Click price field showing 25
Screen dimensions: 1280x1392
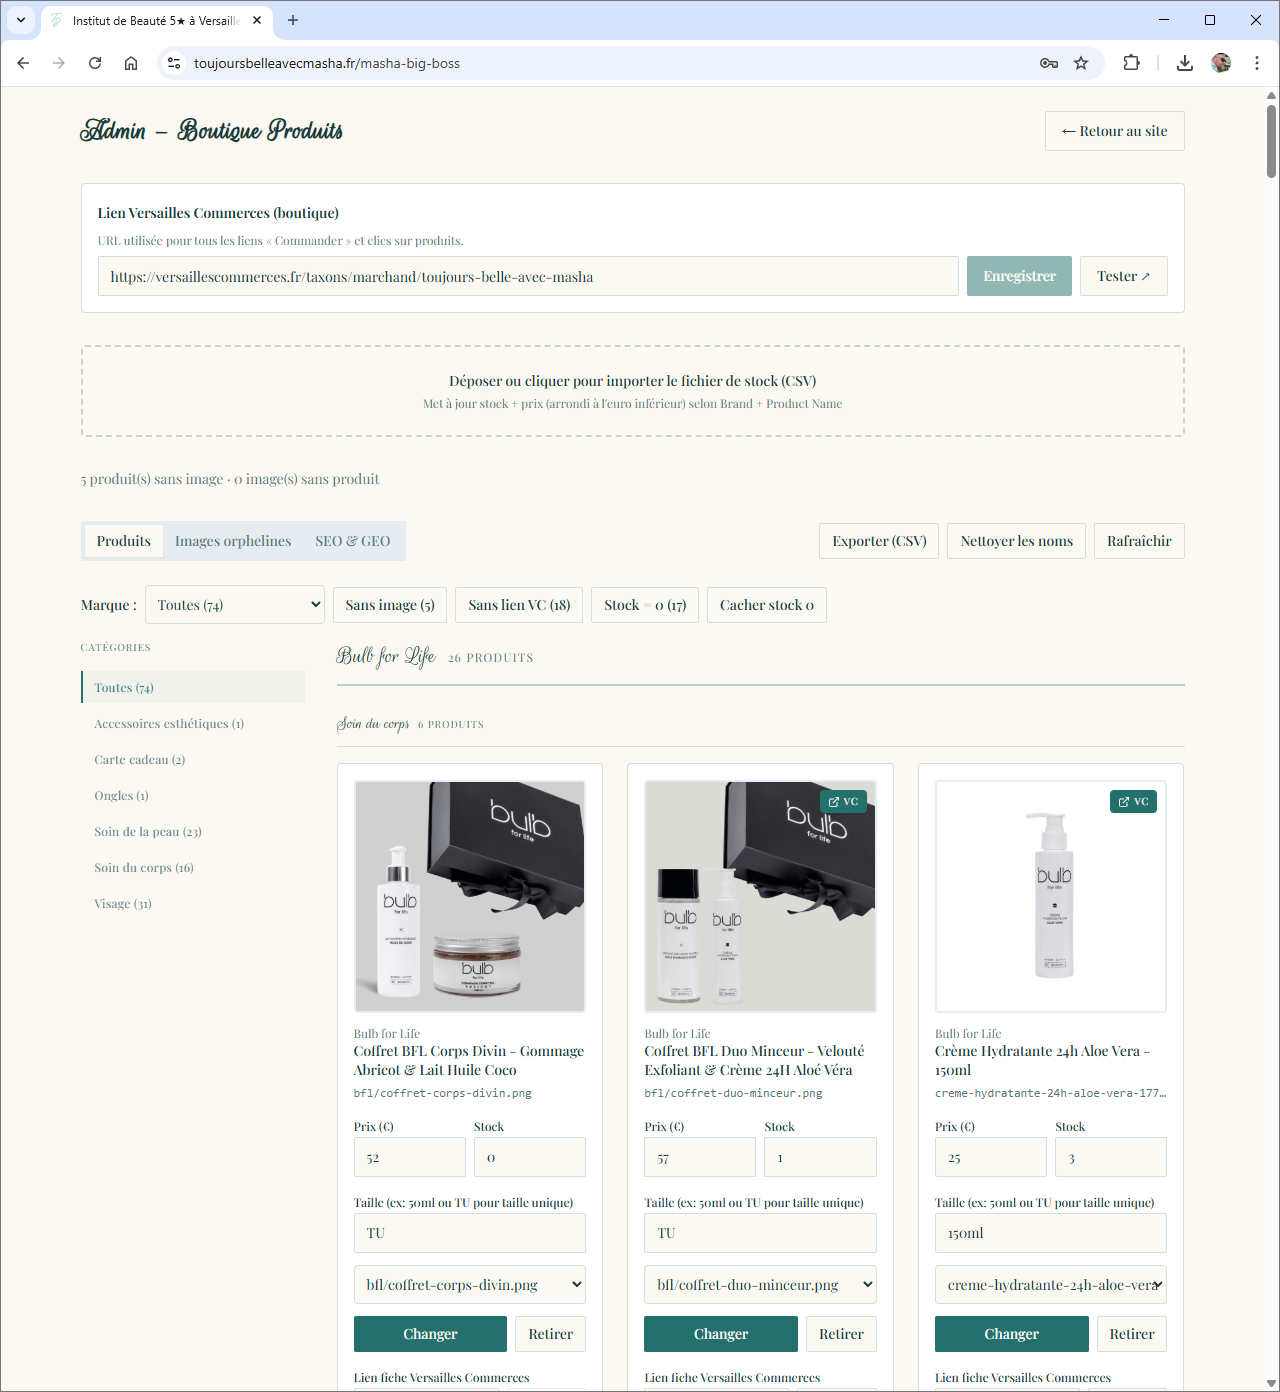991,1157
